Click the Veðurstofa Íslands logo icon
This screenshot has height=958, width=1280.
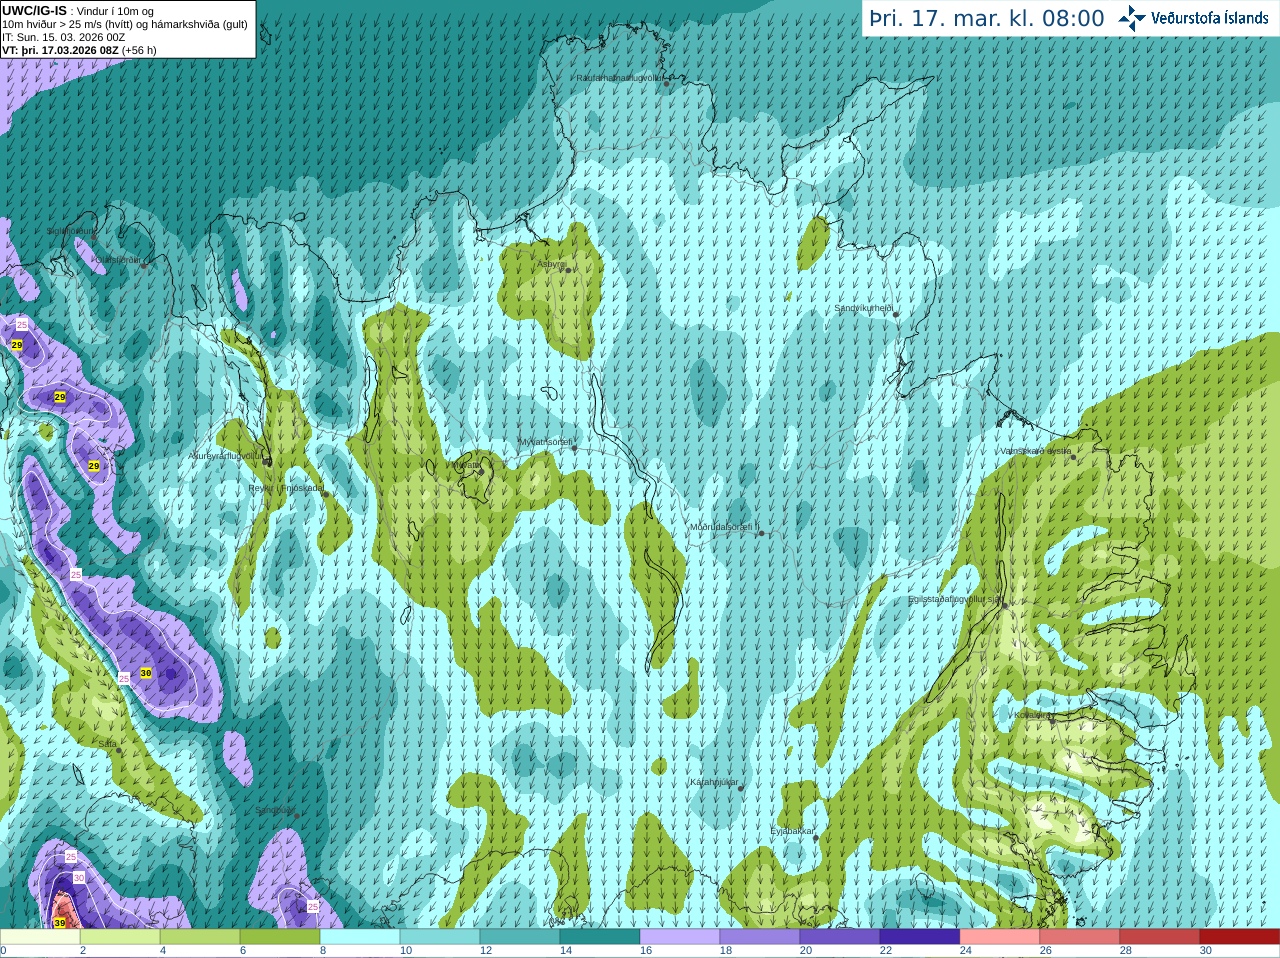[x=1132, y=18]
